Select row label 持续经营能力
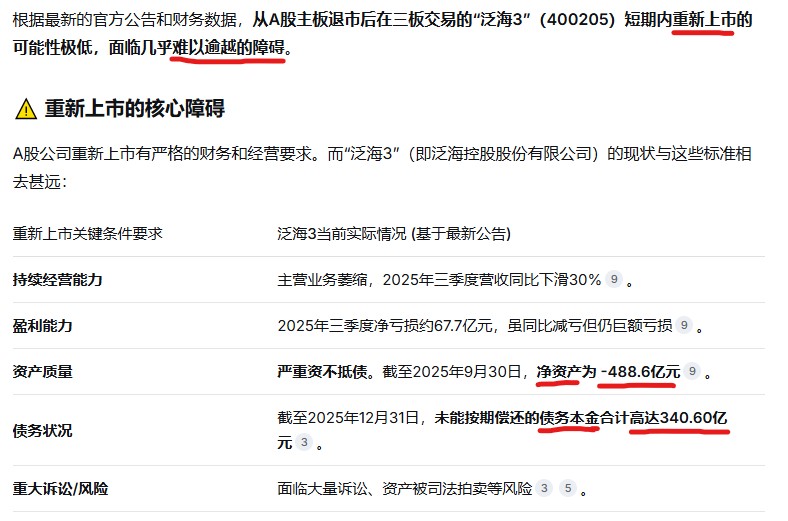This screenshot has width=788, height=521. point(57,279)
